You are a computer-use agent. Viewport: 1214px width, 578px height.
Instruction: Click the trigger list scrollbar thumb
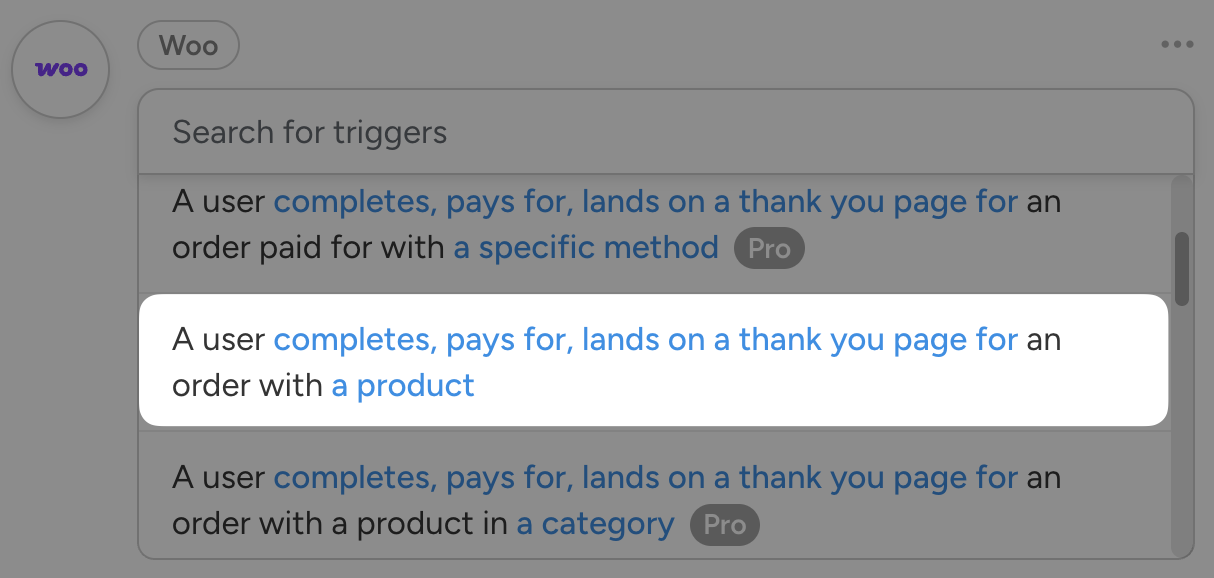pyautogui.click(x=1181, y=268)
